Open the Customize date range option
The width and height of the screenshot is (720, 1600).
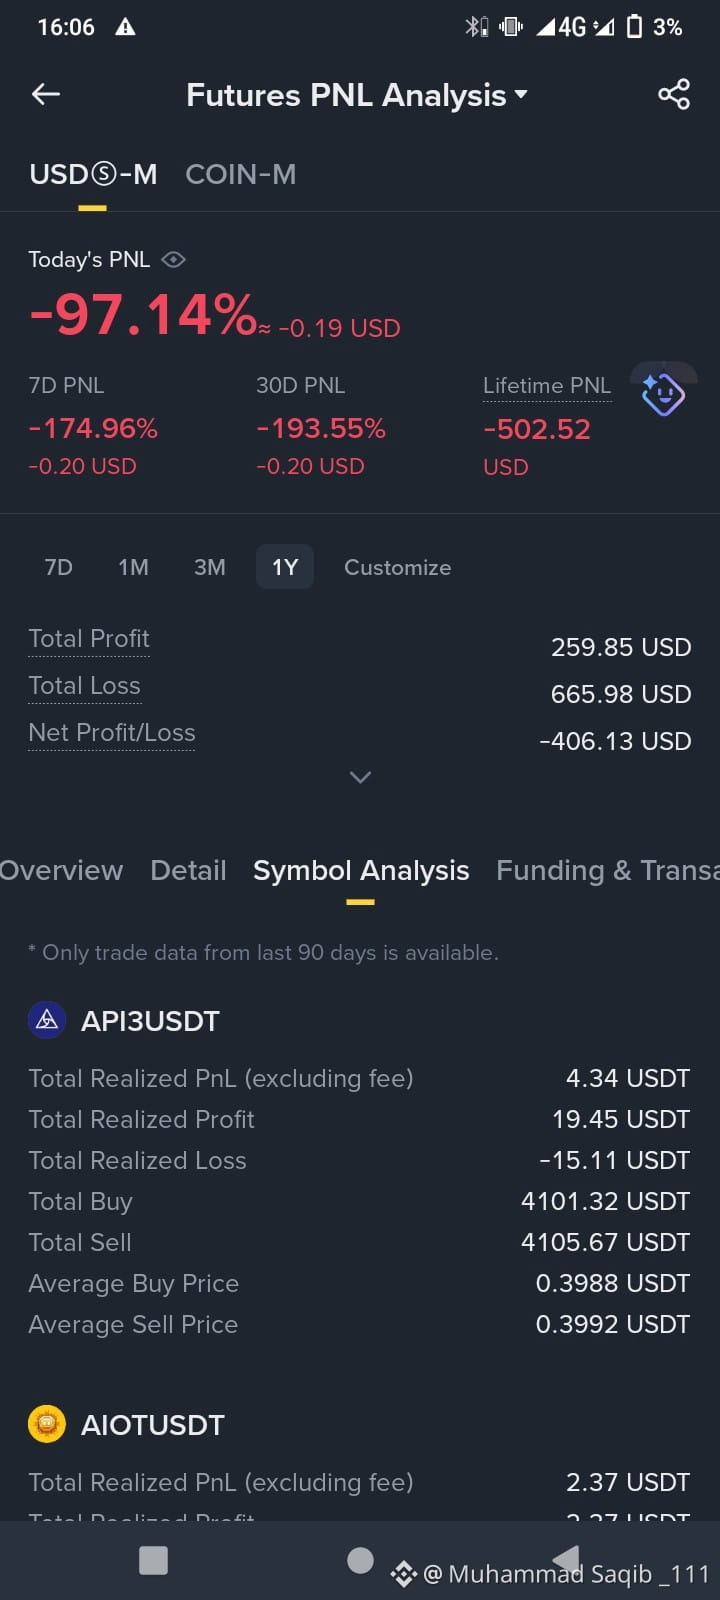tap(398, 567)
